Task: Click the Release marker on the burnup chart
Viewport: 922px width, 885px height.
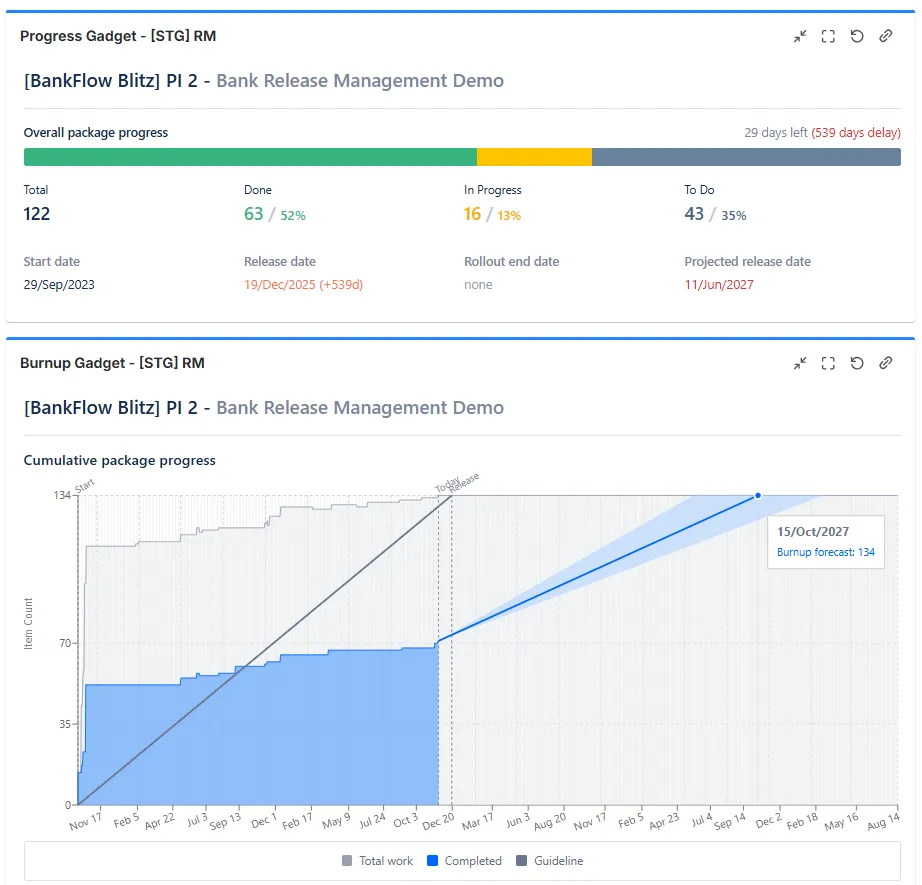Action: coord(462,483)
